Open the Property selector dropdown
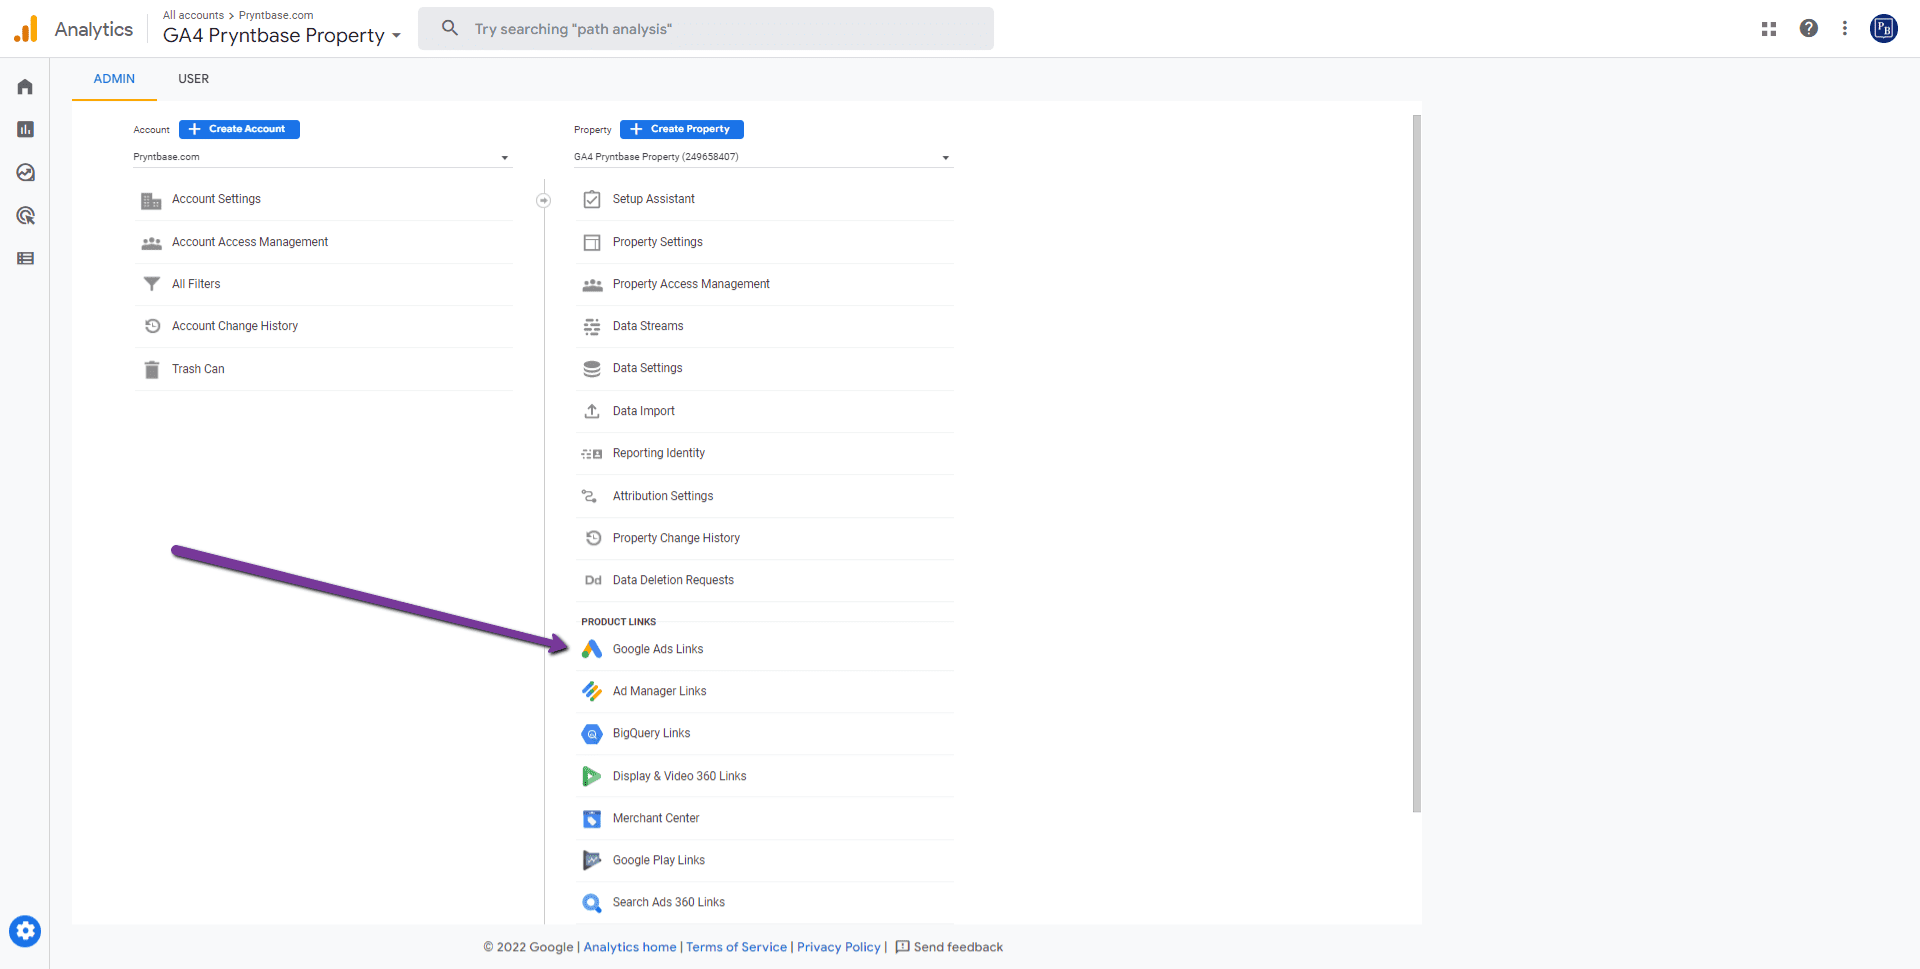 click(763, 157)
